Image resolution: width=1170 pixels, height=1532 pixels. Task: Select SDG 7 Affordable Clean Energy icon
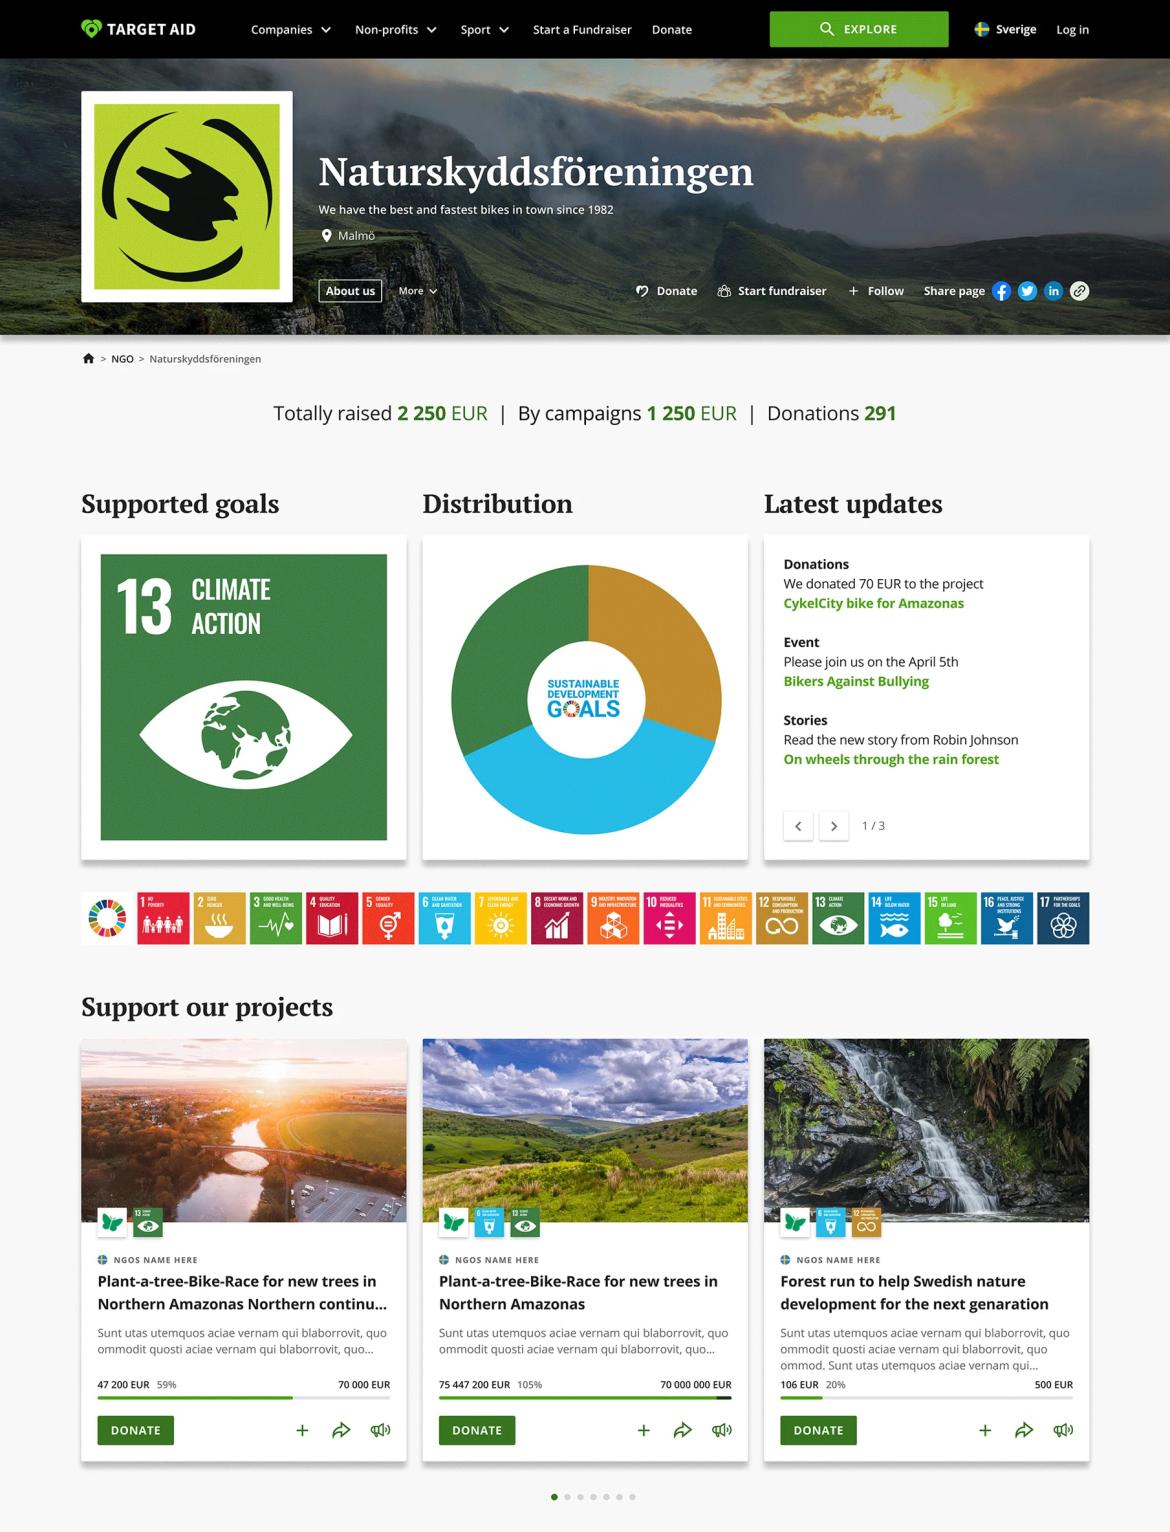click(x=500, y=918)
